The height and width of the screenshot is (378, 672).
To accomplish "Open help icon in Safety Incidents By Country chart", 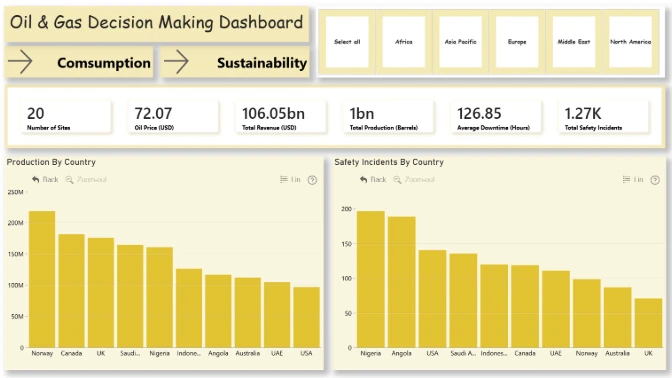I will click(655, 180).
